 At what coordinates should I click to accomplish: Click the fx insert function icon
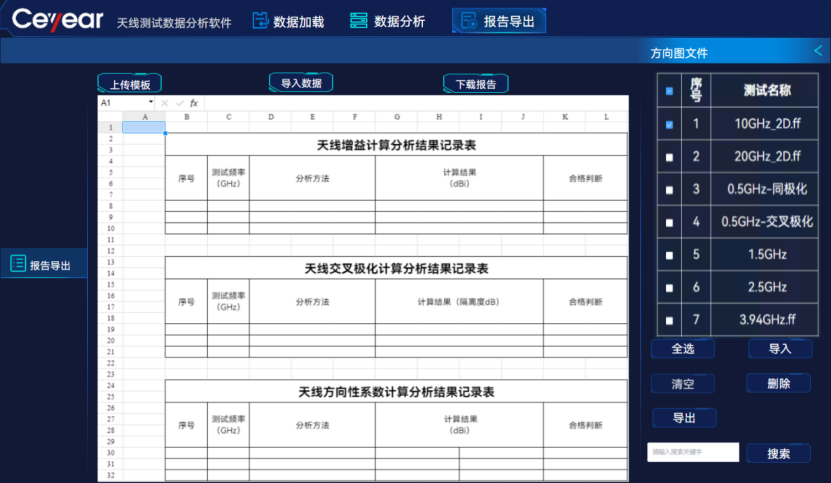point(194,103)
